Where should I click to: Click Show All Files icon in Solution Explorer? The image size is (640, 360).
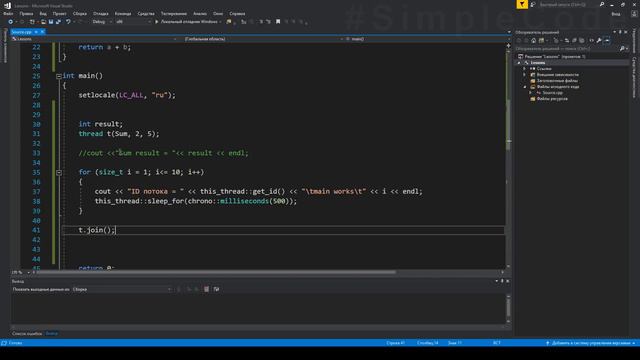(x=582, y=40)
